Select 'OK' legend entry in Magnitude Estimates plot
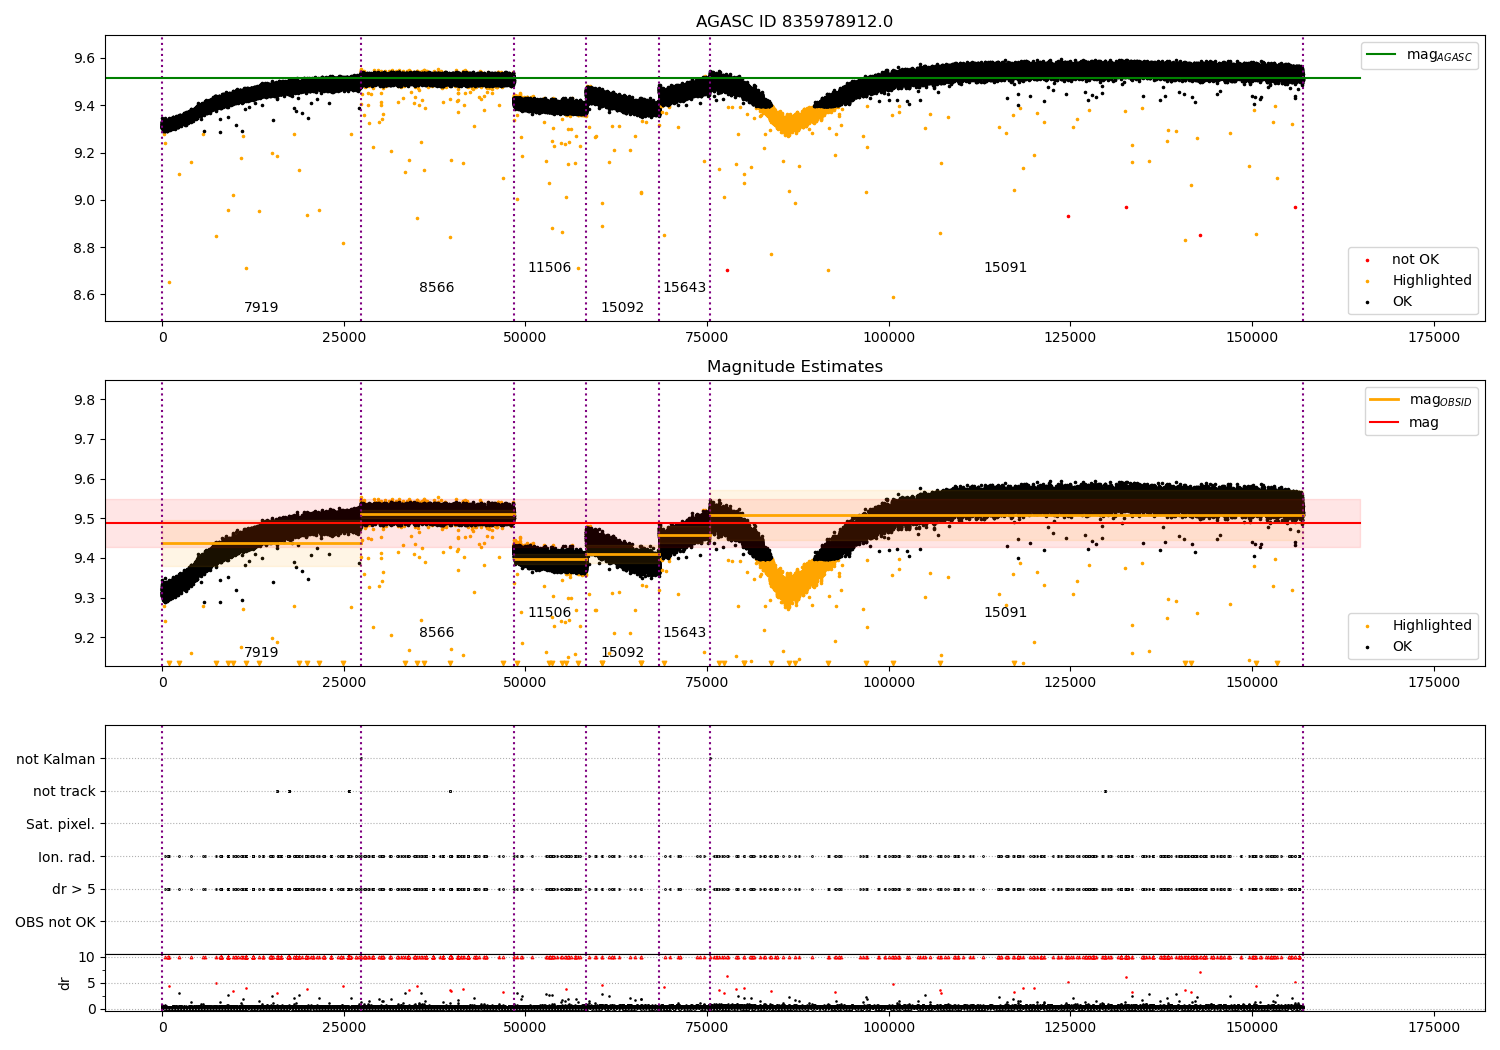 (x=1402, y=647)
